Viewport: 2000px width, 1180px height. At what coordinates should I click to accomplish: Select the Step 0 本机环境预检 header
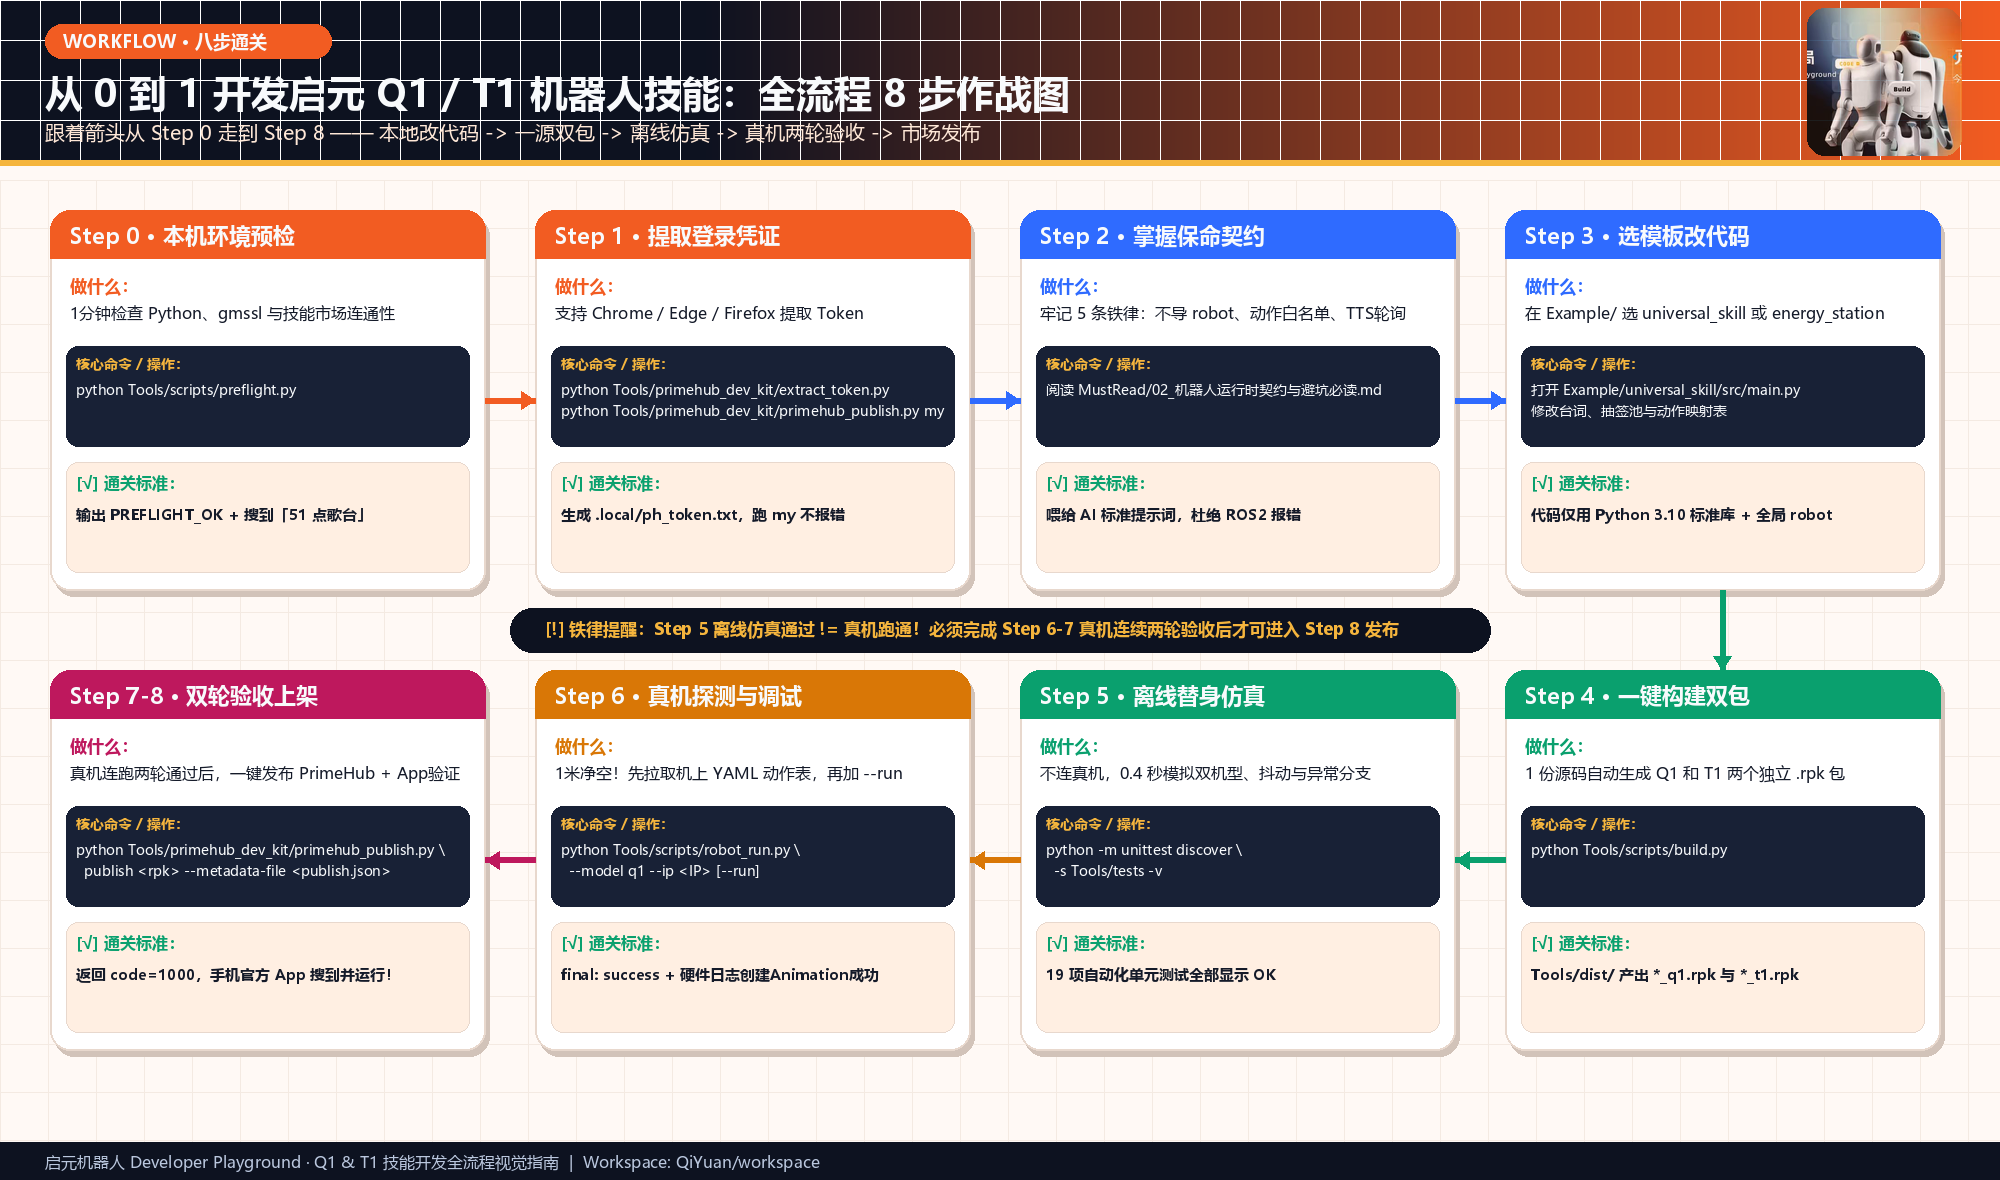tap(268, 236)
